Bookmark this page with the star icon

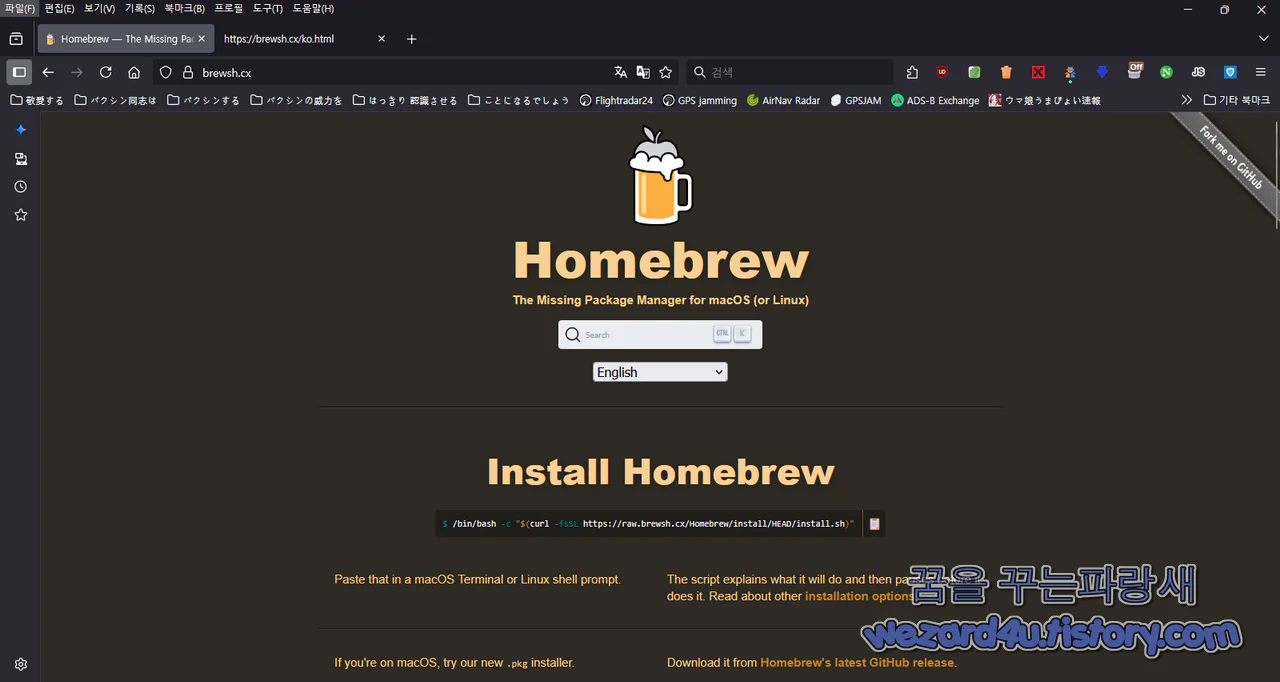click(664, 72)
